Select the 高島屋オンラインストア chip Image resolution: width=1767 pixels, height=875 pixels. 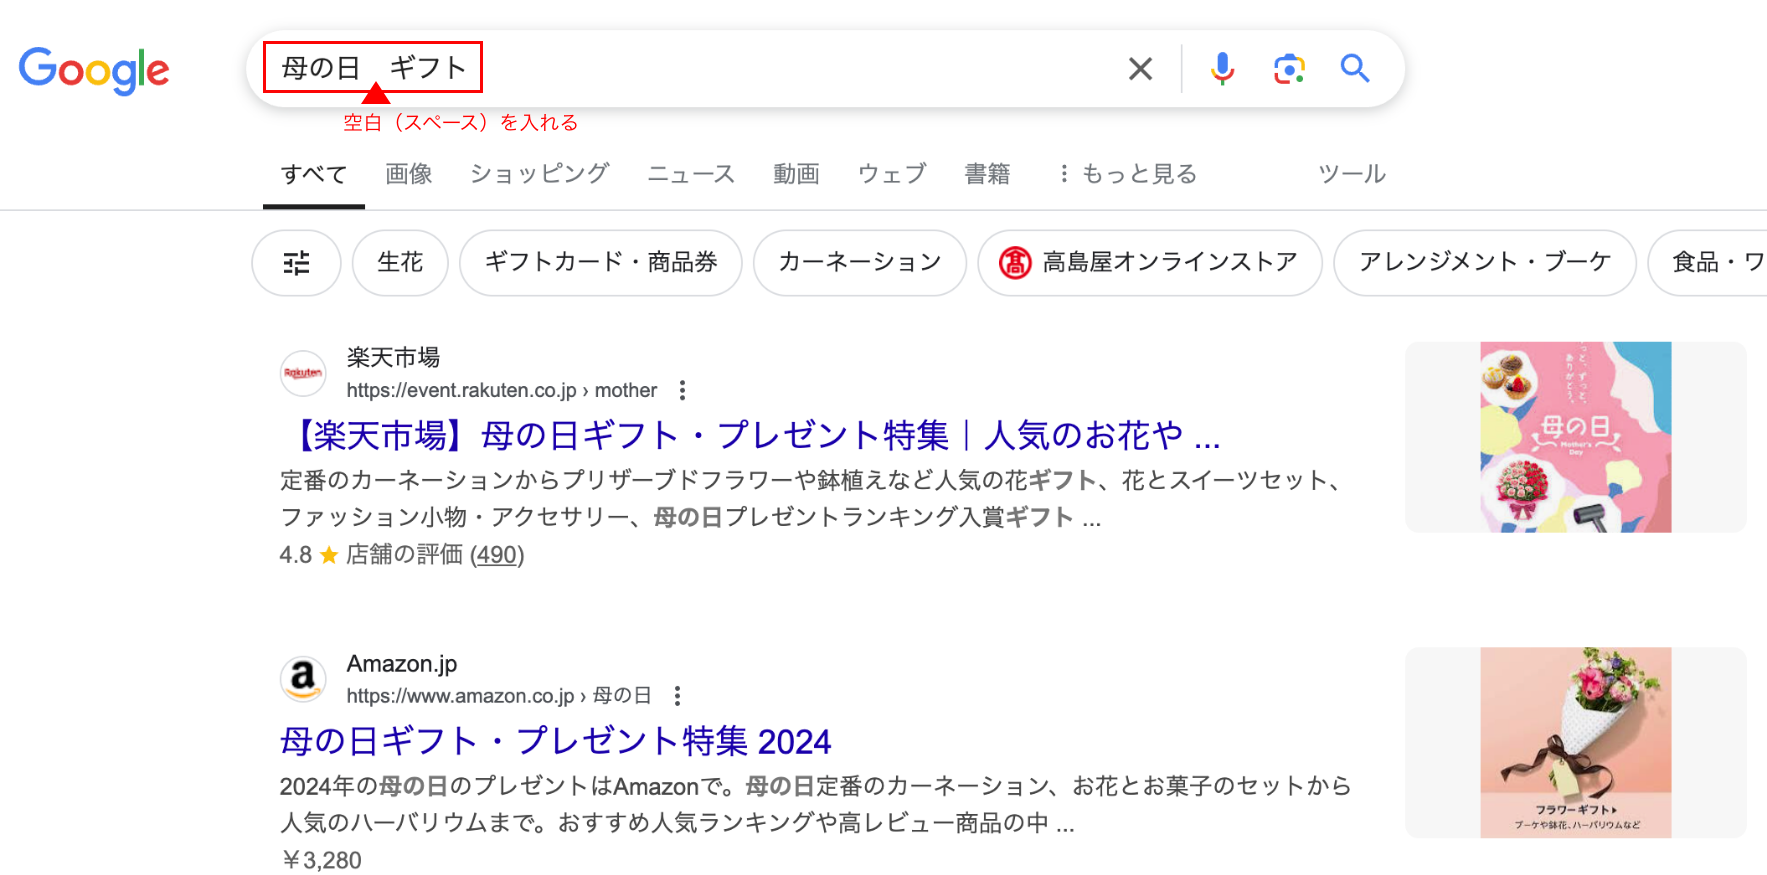[1150, 263]
